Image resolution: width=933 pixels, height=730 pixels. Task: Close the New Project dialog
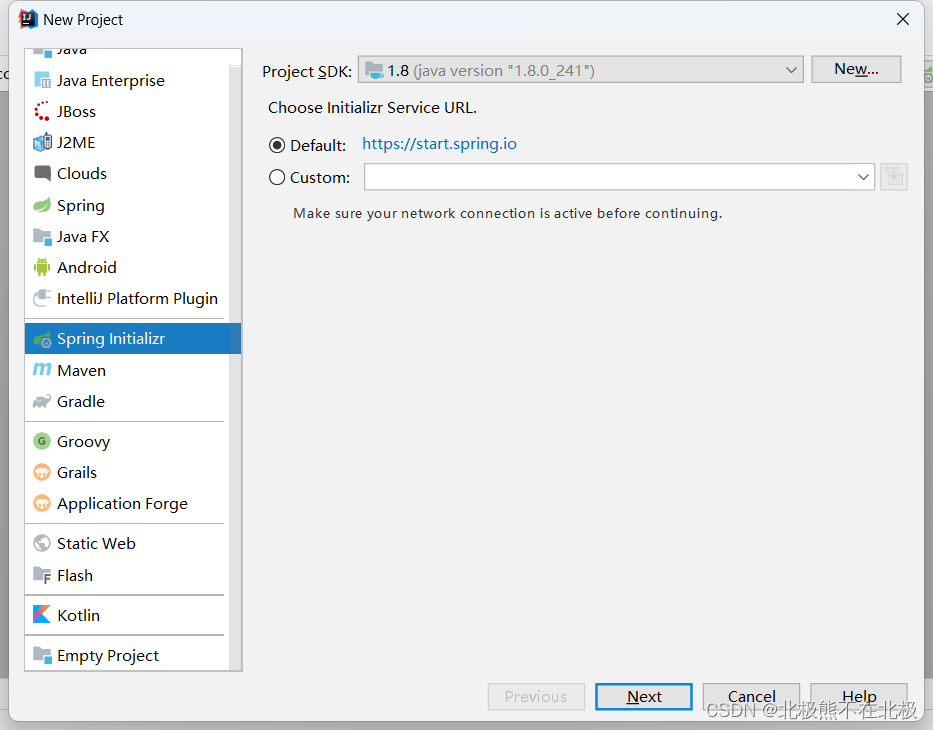click(903, 19)
